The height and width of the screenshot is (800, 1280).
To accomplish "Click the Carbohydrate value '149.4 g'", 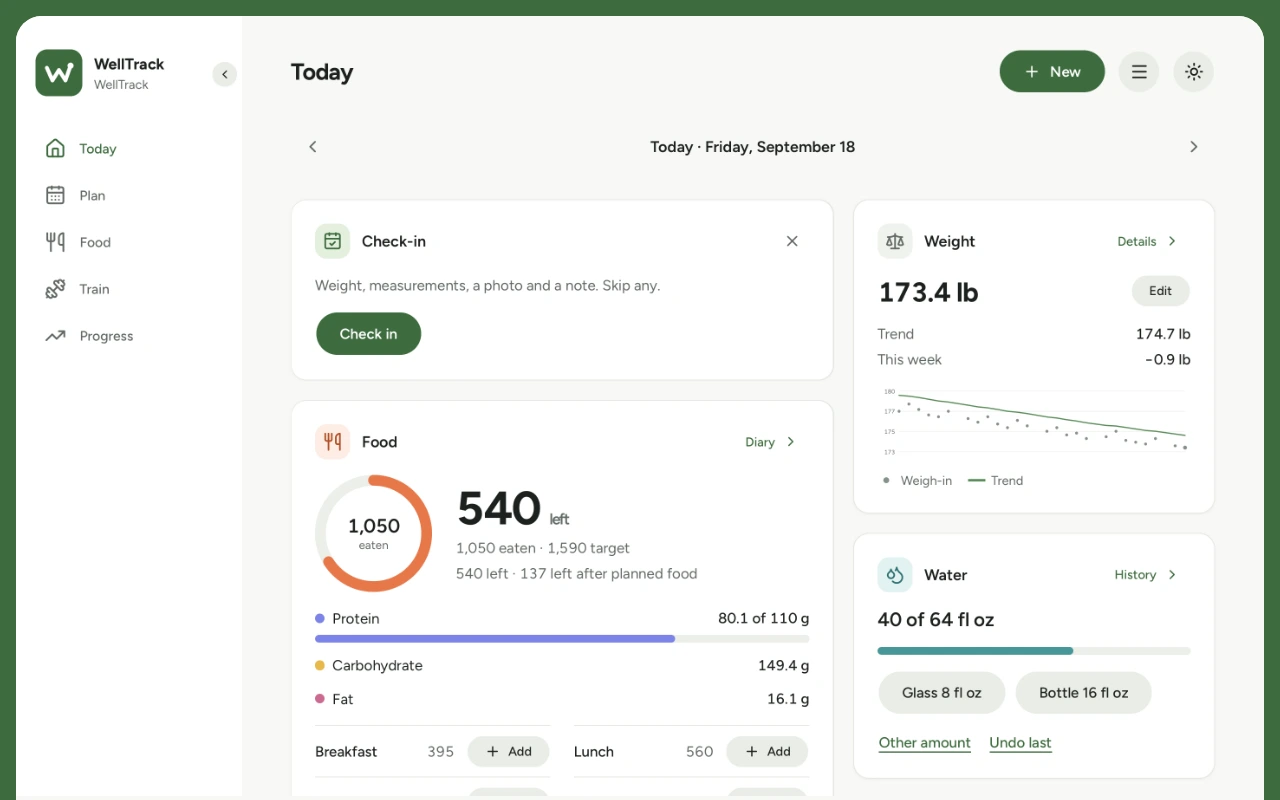I will [783, 666].
